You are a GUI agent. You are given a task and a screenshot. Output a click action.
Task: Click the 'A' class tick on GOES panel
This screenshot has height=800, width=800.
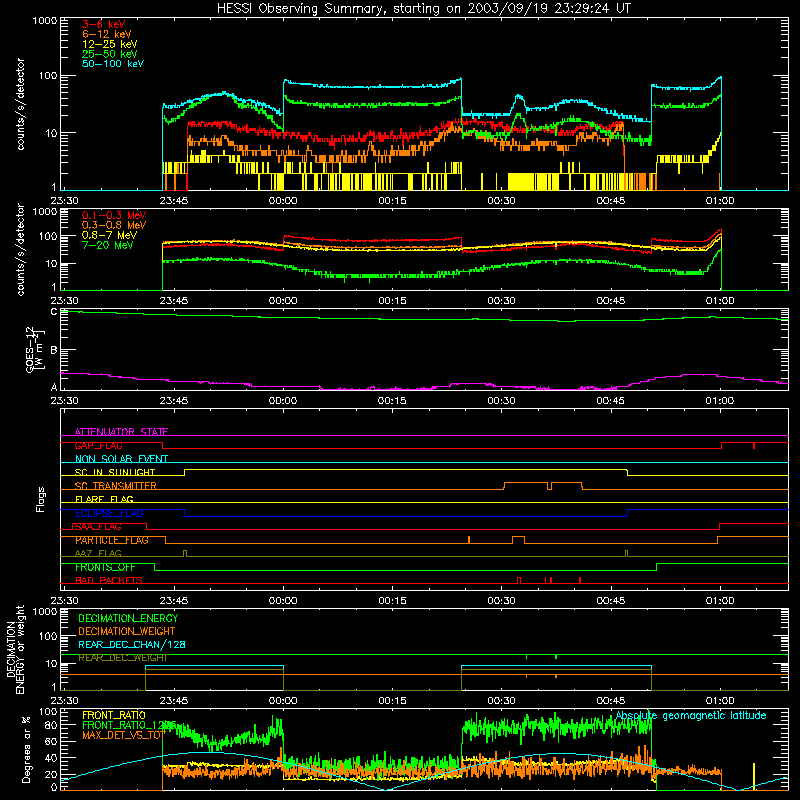pos(54,387)
